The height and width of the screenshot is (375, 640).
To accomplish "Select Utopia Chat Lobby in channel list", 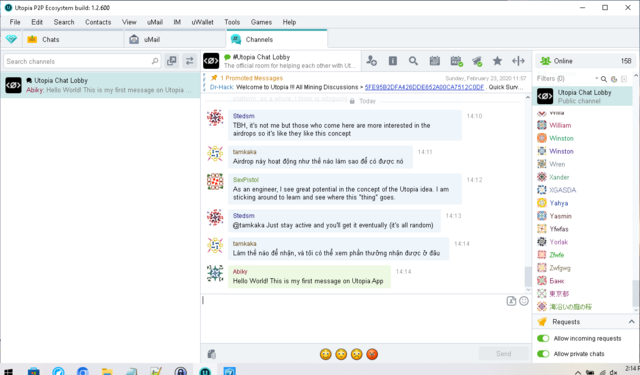I will click(100, 85).
